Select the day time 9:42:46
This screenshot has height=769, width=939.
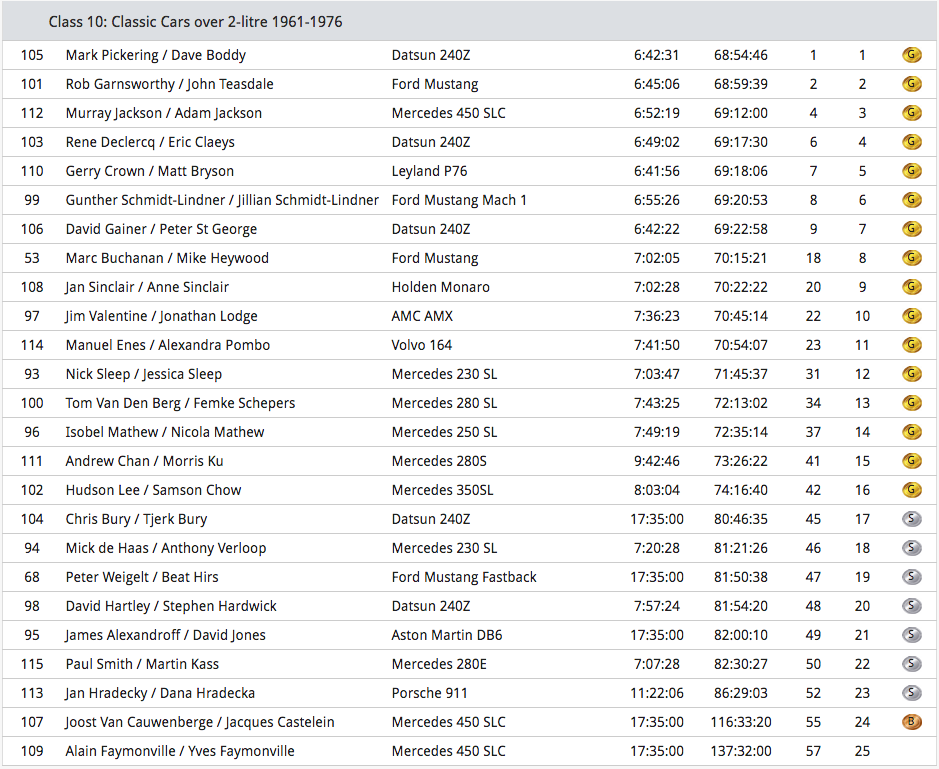coord(657,461)
